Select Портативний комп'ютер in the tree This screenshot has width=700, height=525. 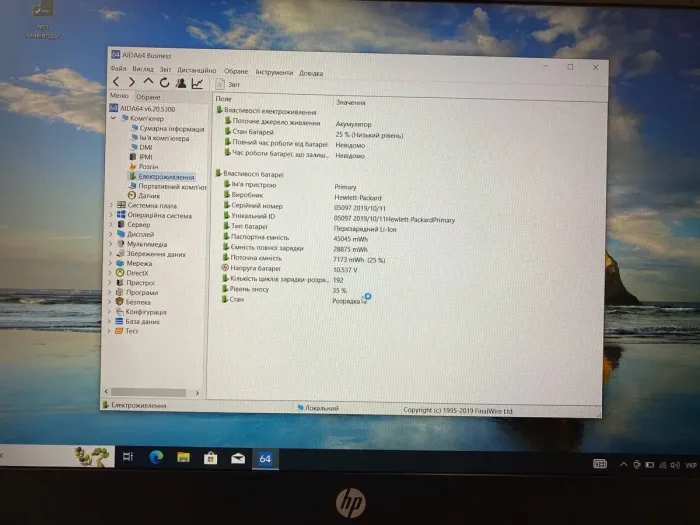click(167, 187)
